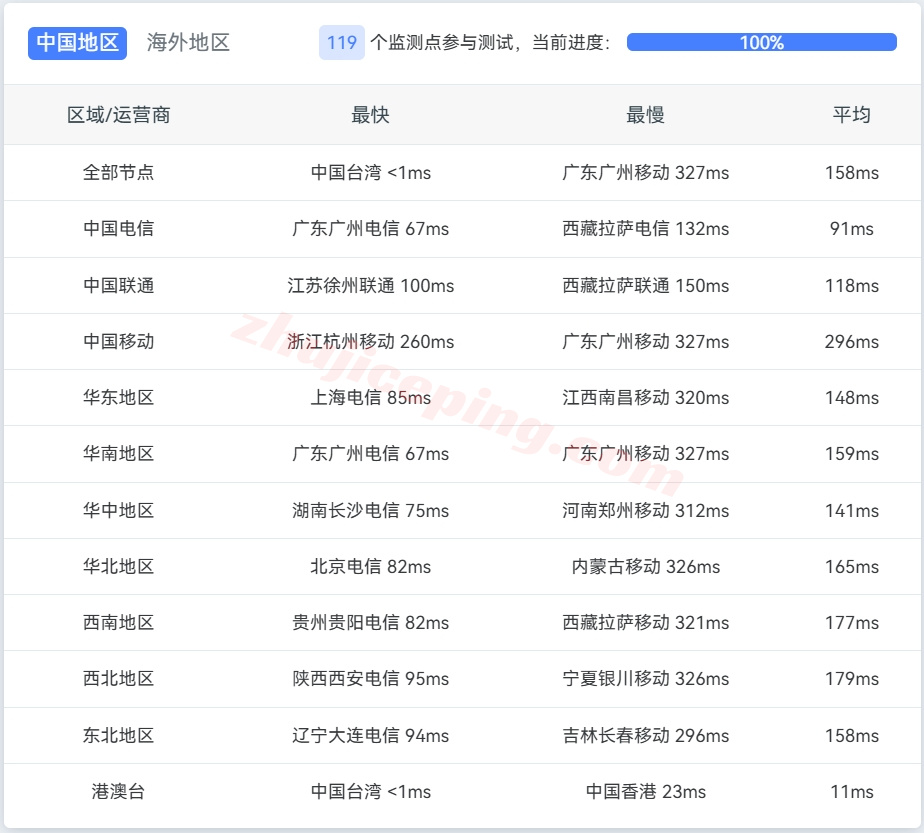Select the 华东地区 row label
Image resolution: width=924 pixels, height=833 pixels.
pos(118,398)
